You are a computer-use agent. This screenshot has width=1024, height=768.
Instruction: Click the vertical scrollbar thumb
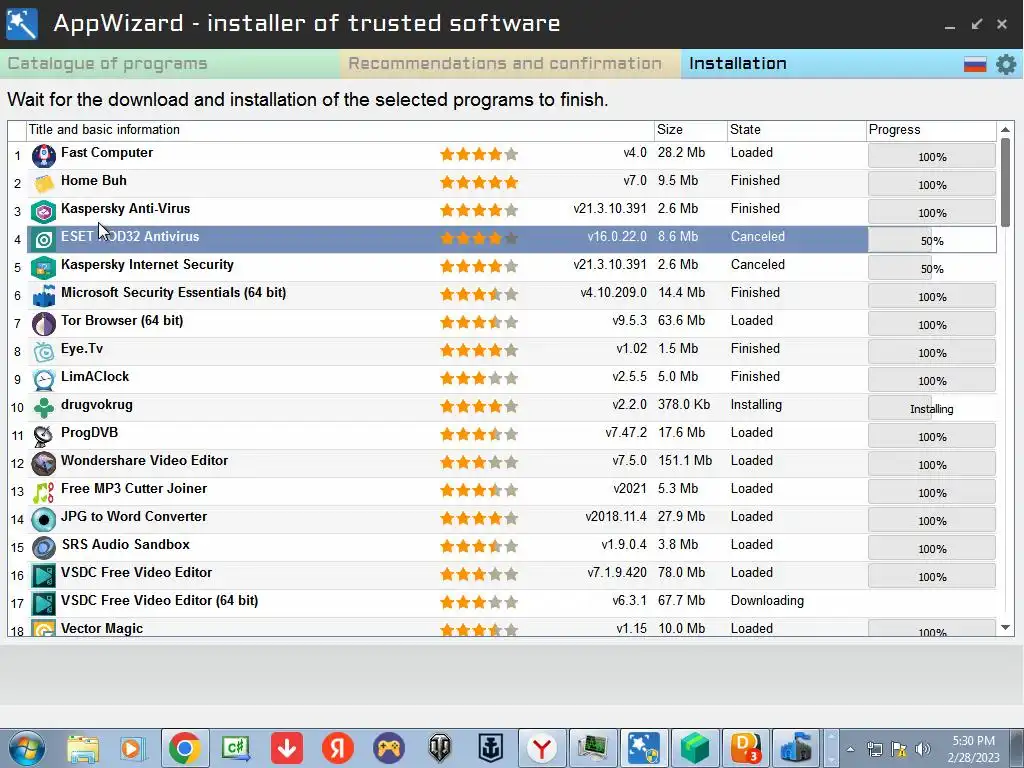[x=1006, y=182]
